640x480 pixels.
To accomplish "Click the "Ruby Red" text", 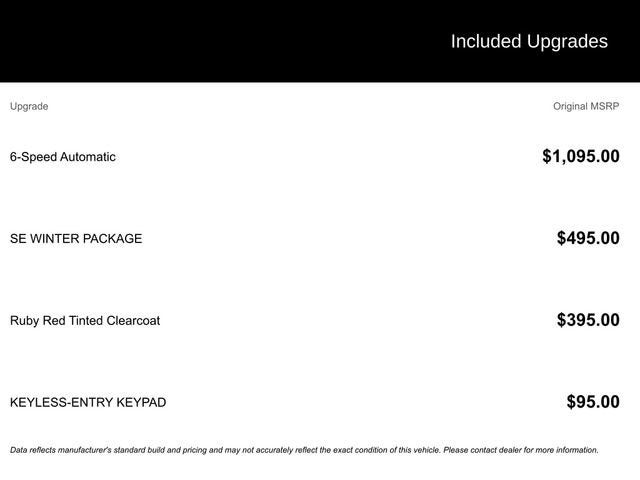I will [36, 321].
